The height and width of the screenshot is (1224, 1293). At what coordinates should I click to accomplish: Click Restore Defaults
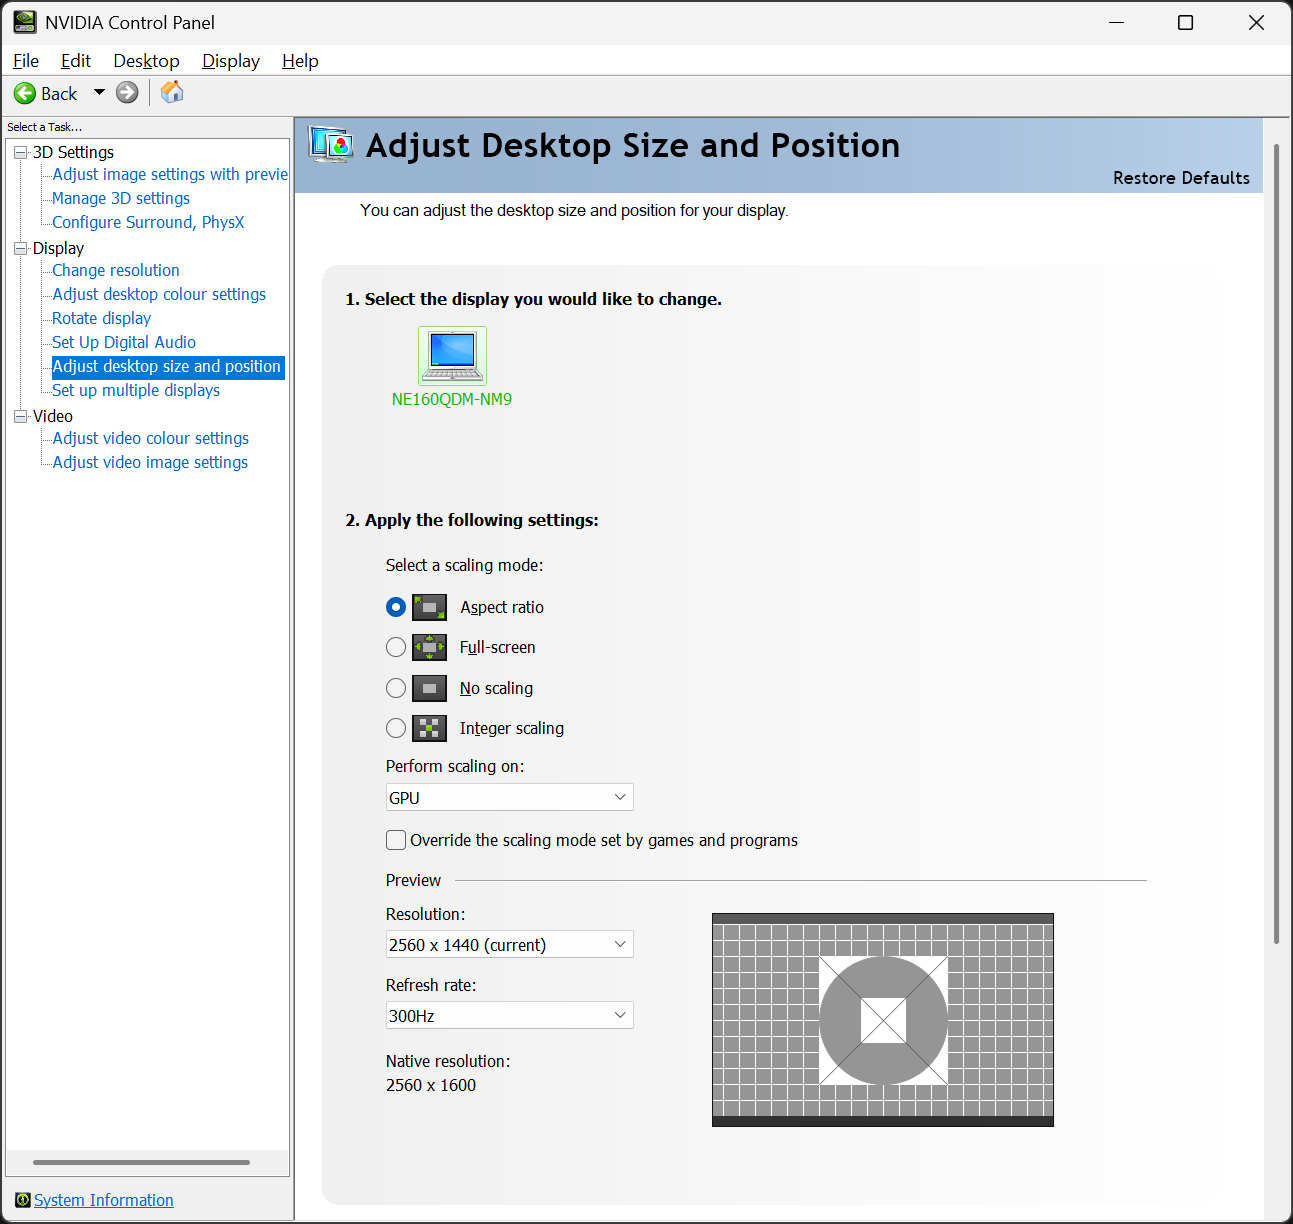(x=1181, y=177)
